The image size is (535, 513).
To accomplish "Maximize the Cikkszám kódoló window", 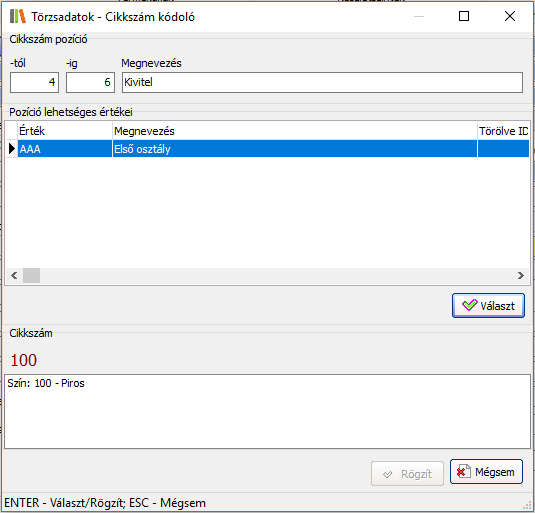I will [x=464, y=16].
